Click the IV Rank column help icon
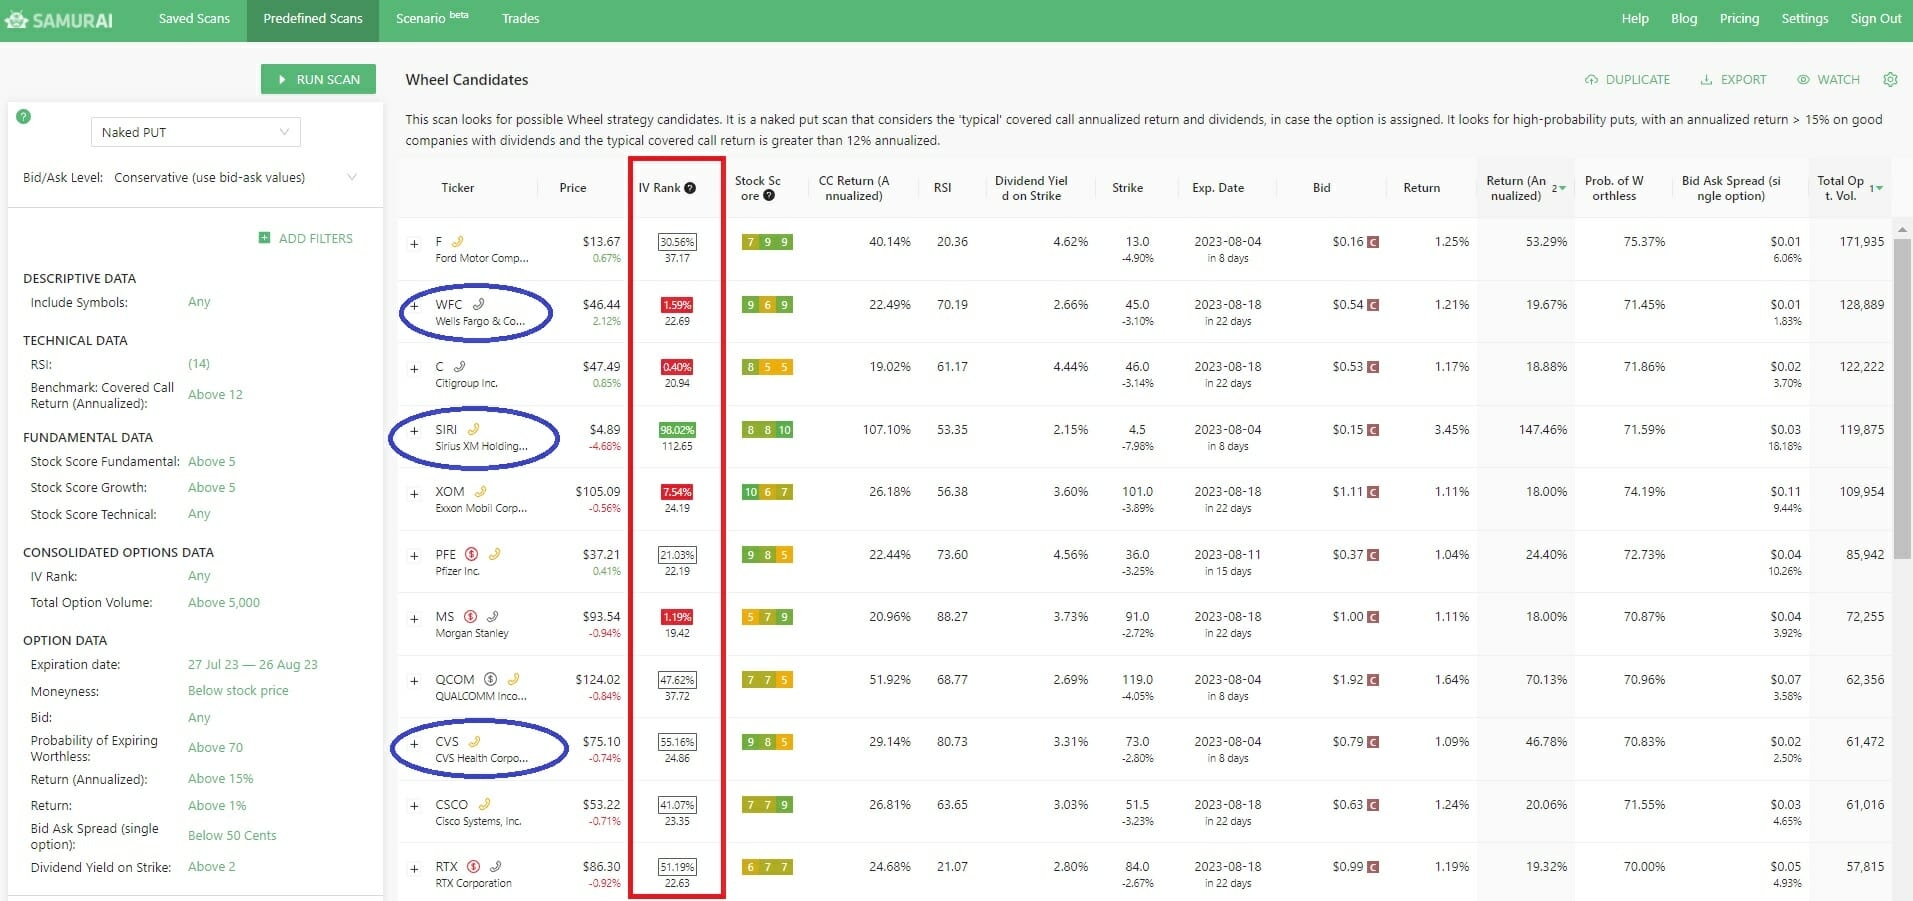Screen dimensions: 1913x901 [689, 187]
